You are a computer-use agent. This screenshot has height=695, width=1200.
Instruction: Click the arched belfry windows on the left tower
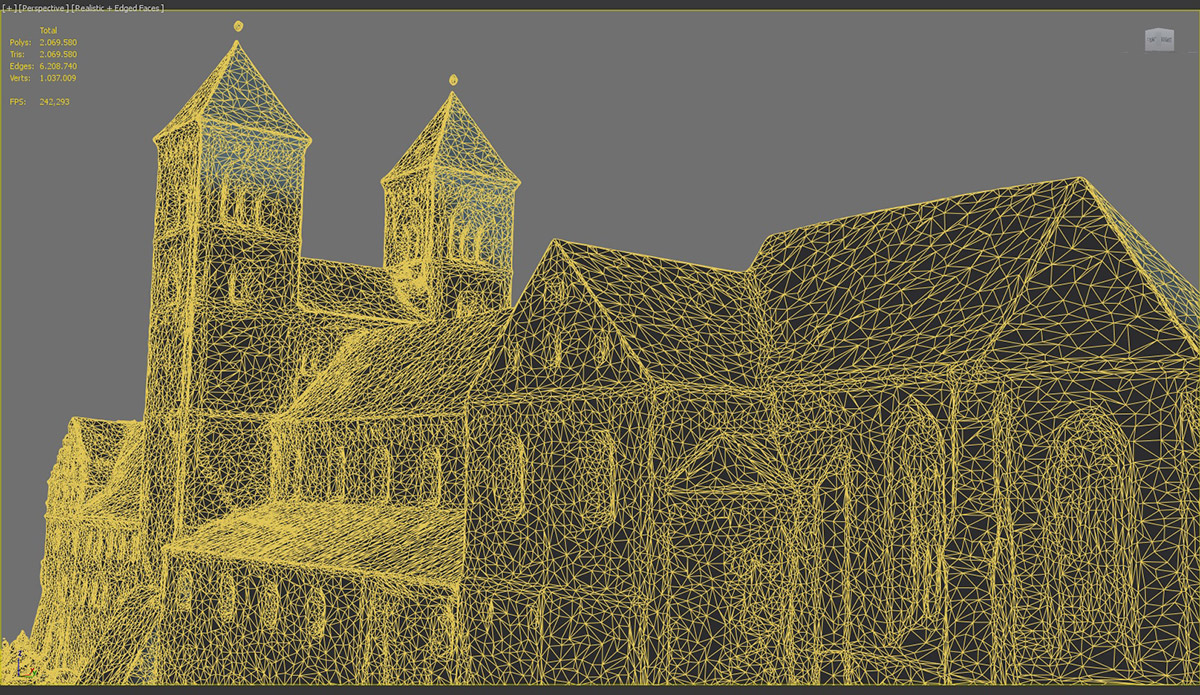[x=243, y=207]
